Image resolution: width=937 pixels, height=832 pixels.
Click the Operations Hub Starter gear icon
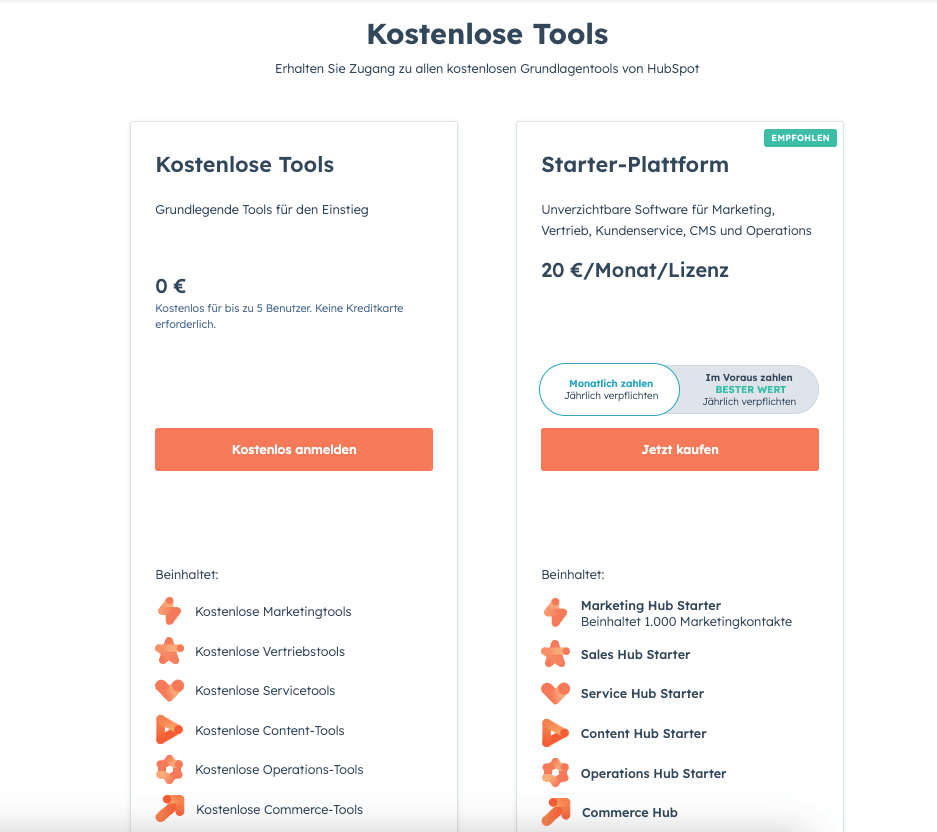(556, 772)
